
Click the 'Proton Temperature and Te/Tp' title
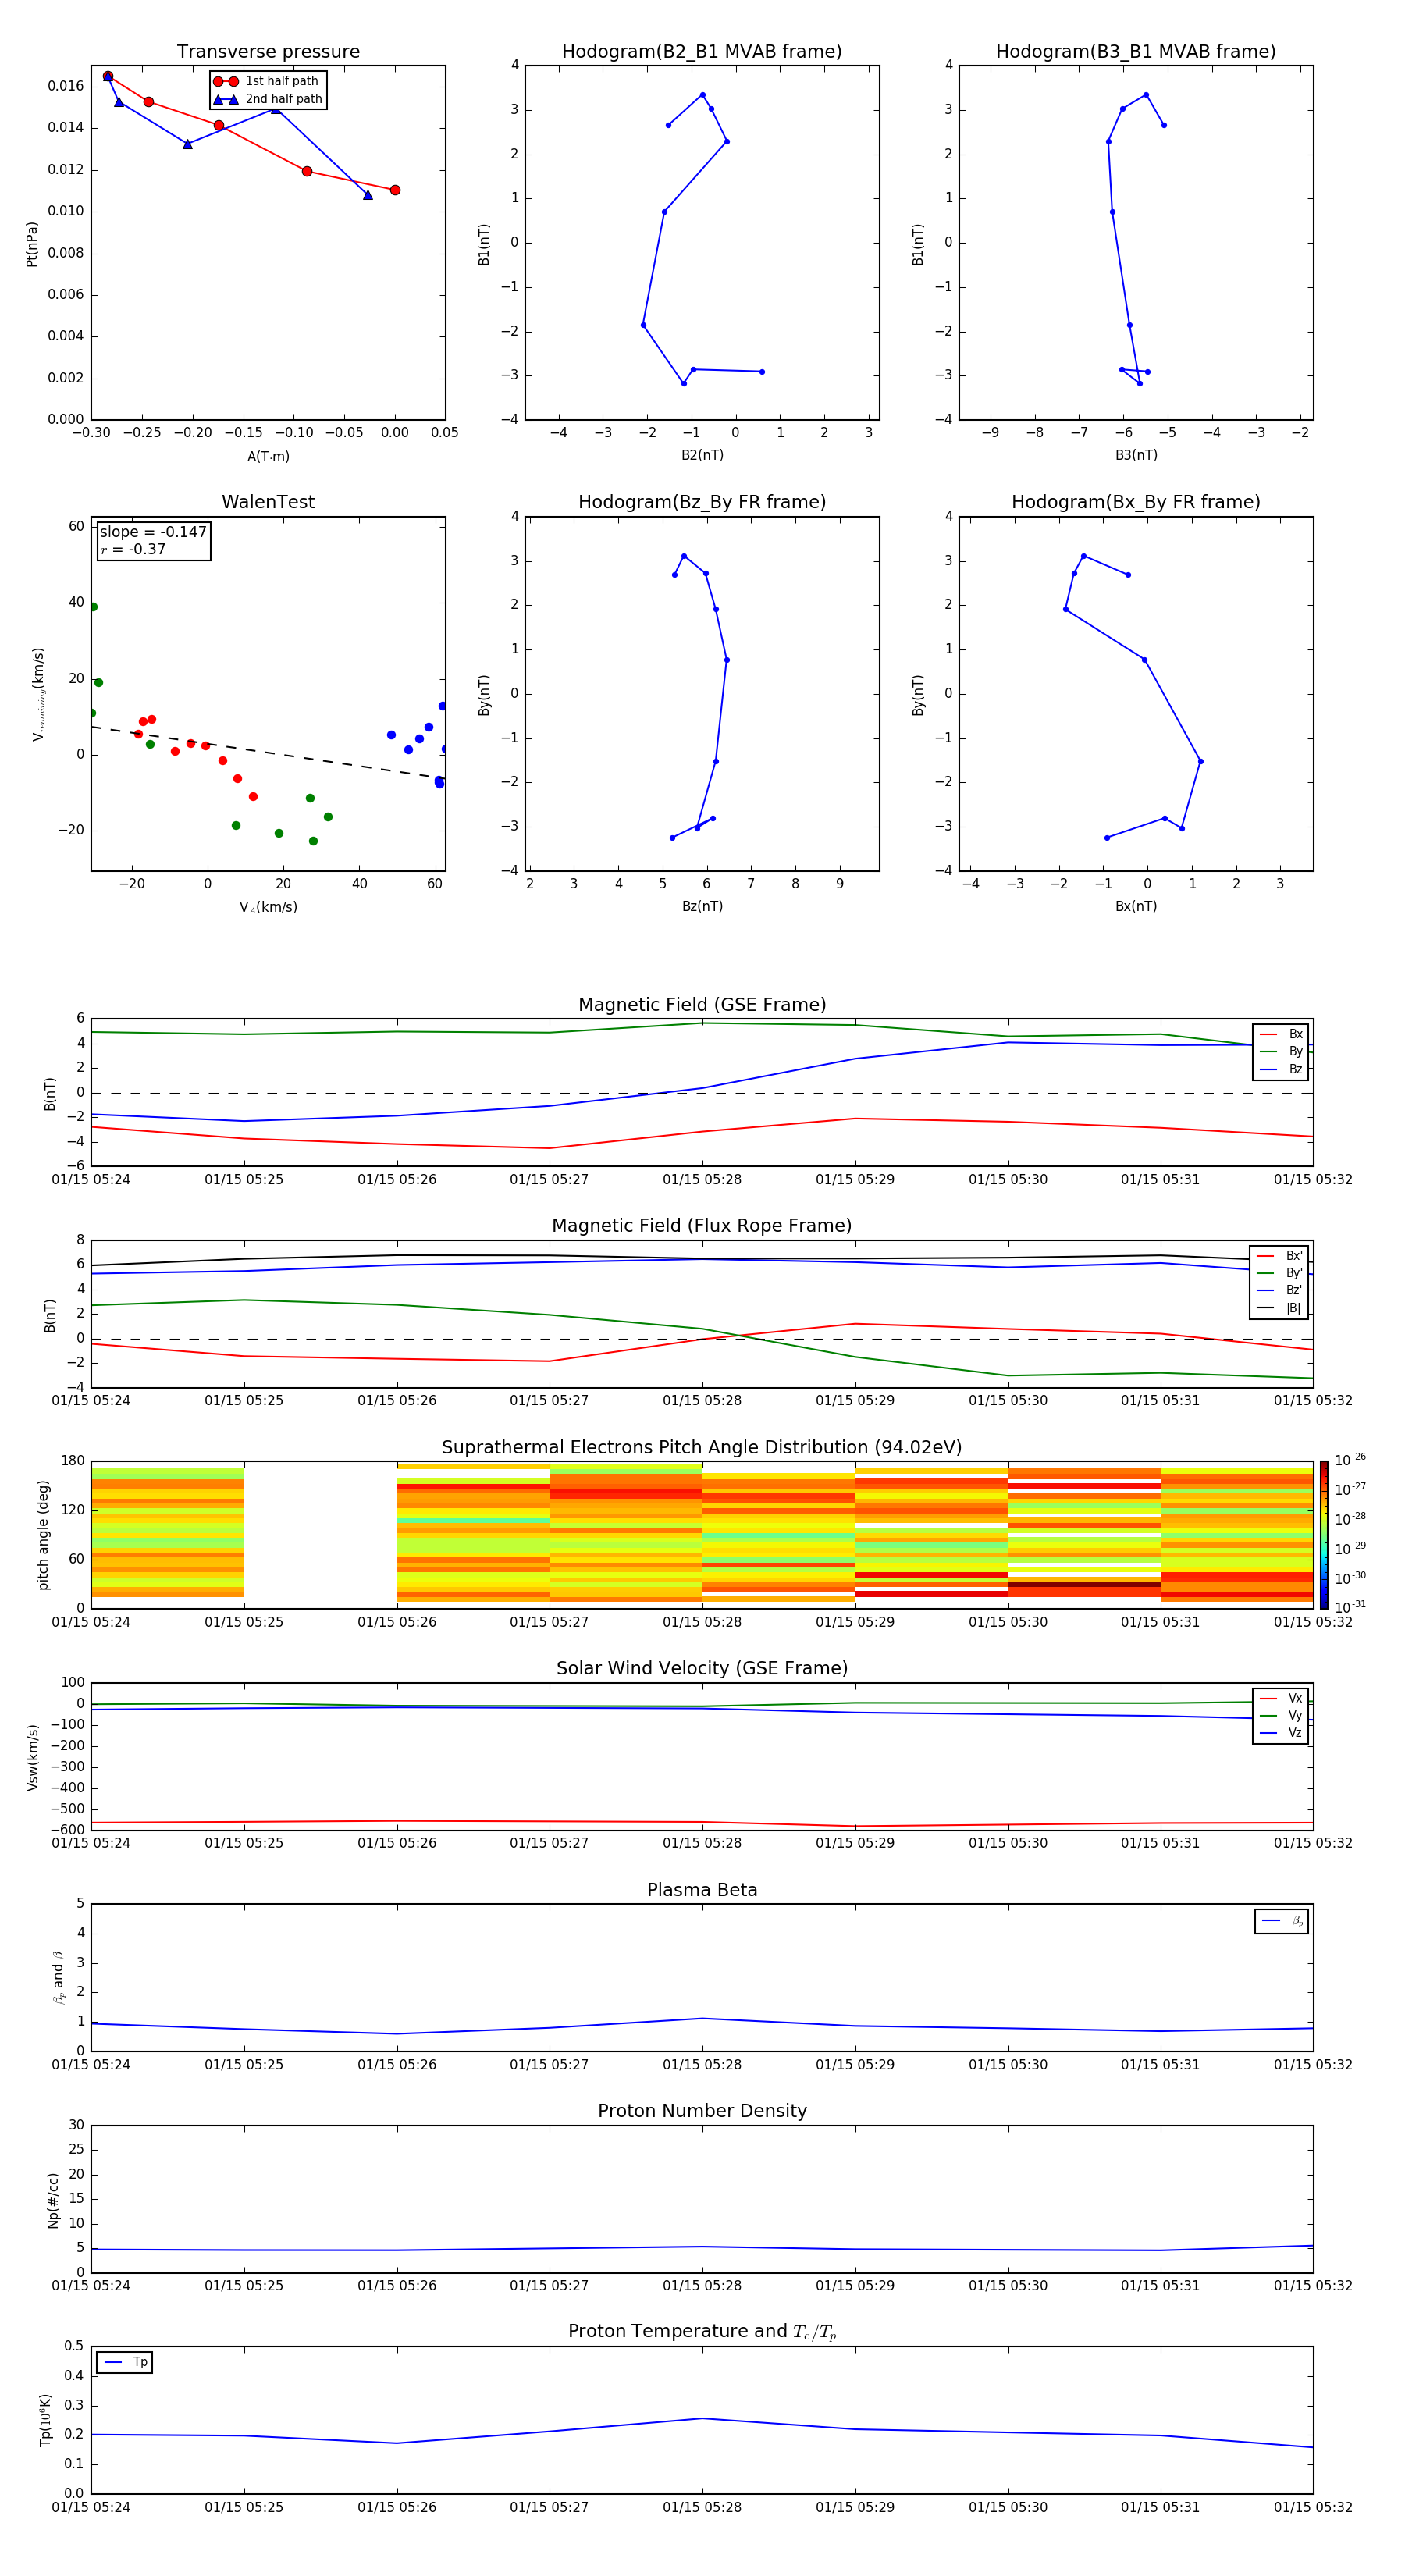point(702,2331)
